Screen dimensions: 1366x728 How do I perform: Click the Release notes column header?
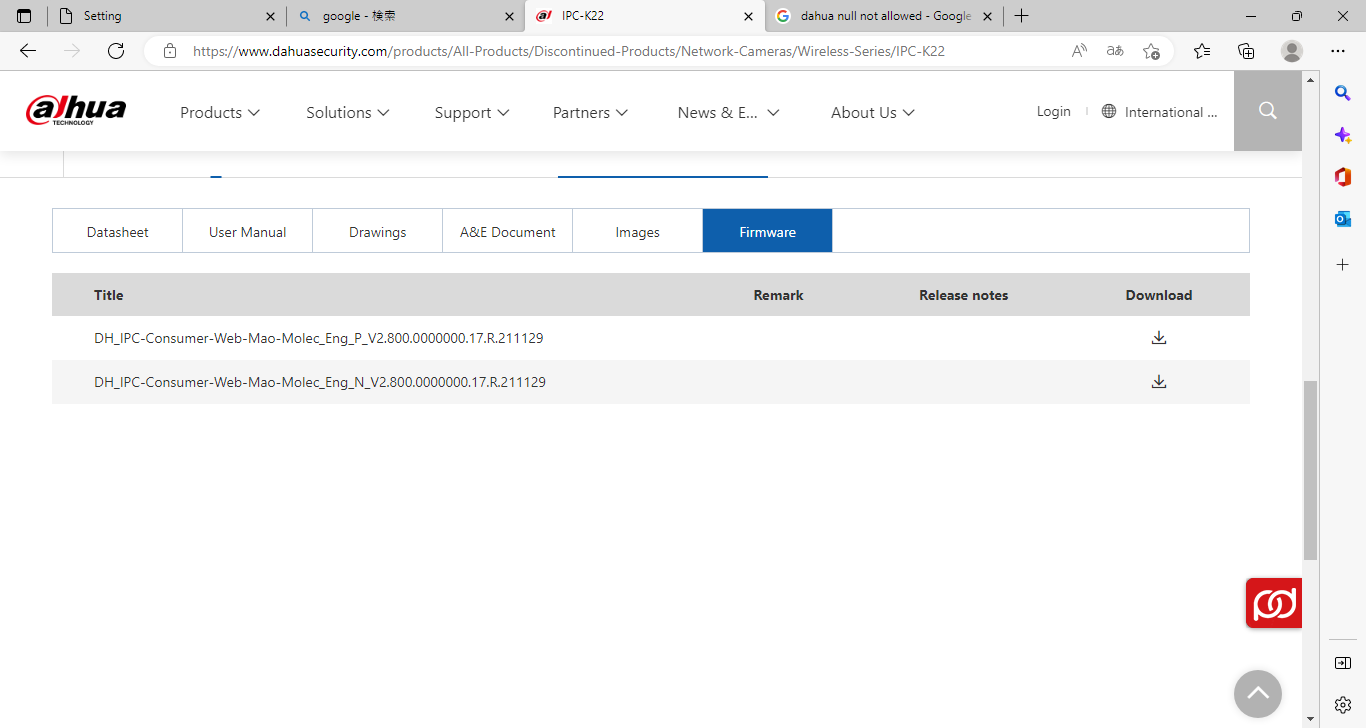tap(963, 295)
